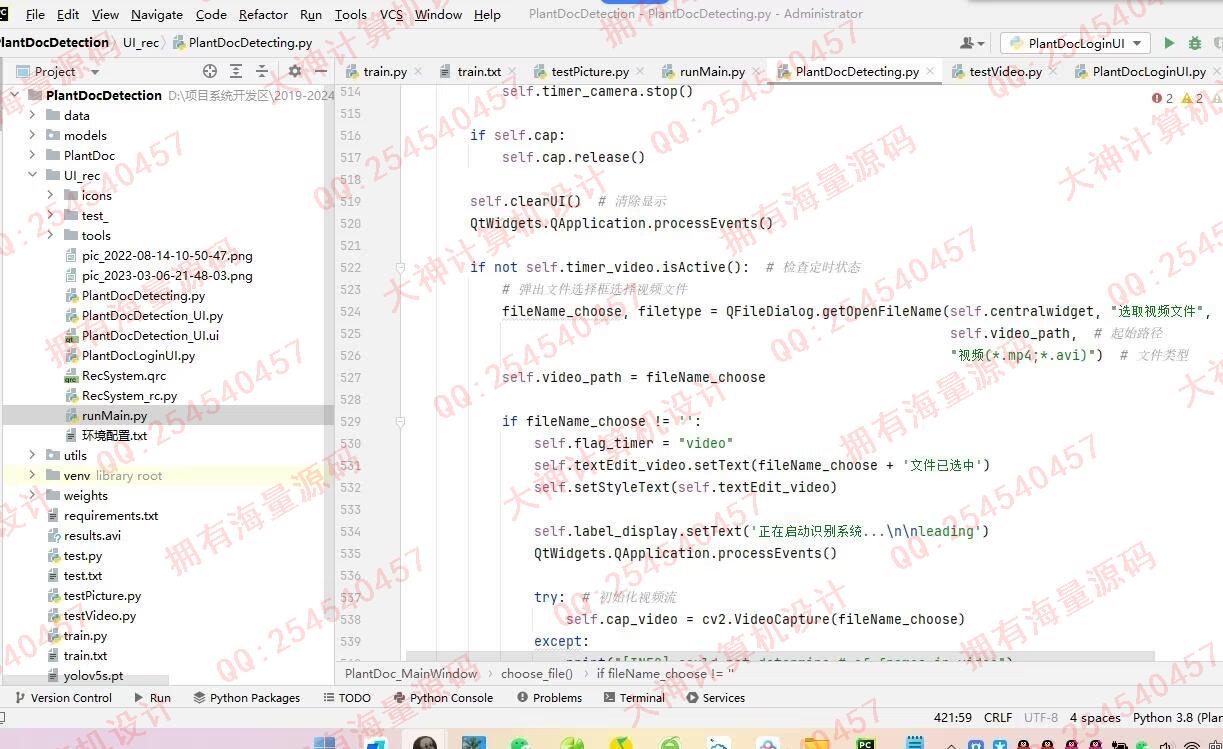Viewport: 1223px width, 749px height.
Task: Open the Edit menu
Action: click(x=68, y=14)
